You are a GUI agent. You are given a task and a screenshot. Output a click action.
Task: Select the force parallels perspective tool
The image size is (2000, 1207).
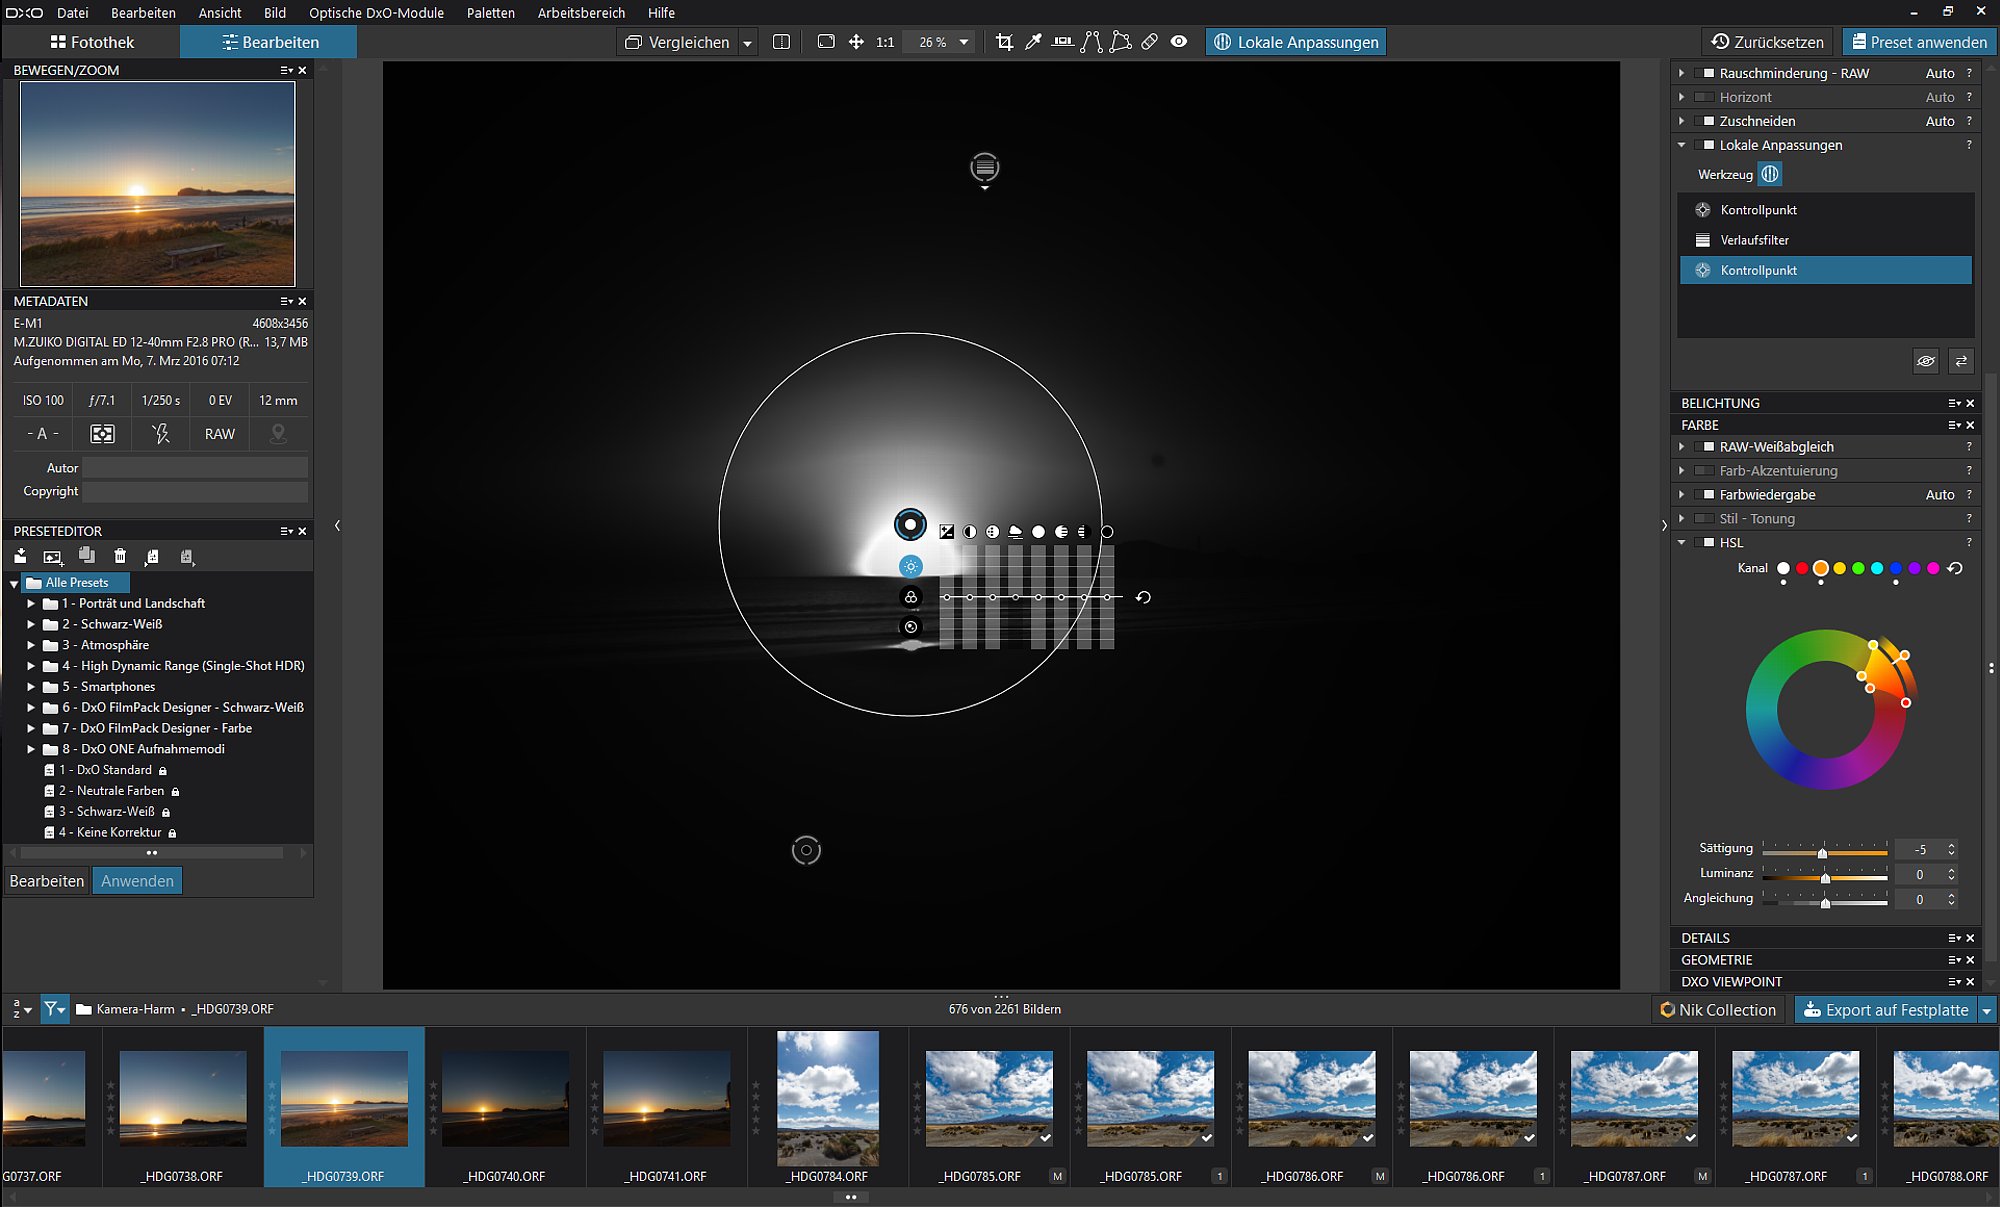pos(1092,42)
